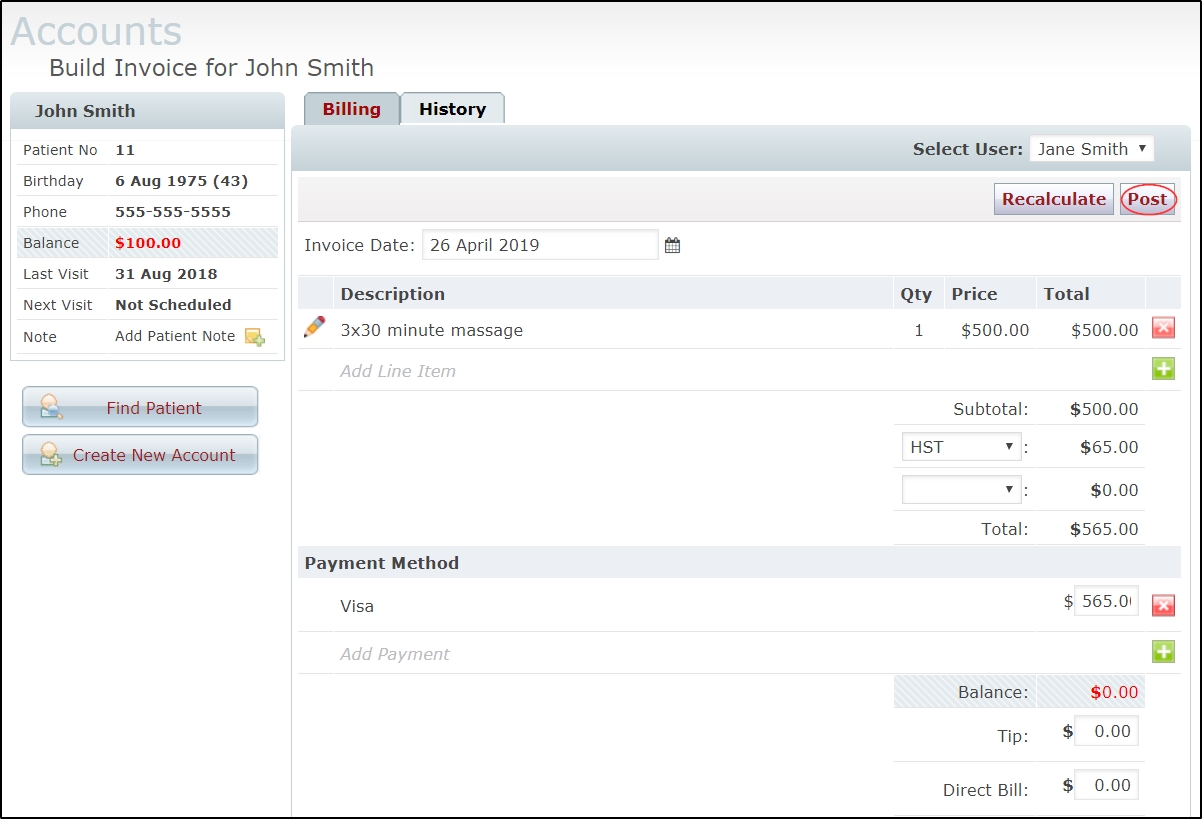The height and width of the screenshot is (819, 1202).
Task: Click the Description column header
Action: 393,294
